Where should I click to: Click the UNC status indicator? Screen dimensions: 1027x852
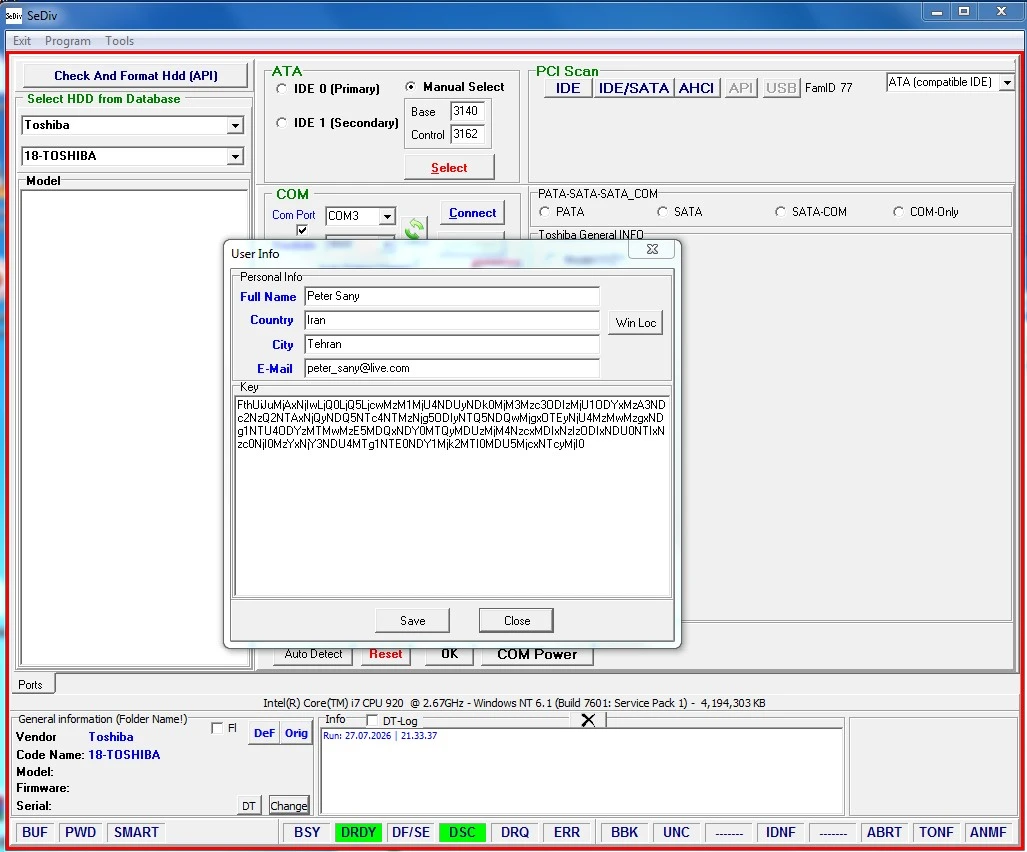pyautogui.click(x=676, y=832)
